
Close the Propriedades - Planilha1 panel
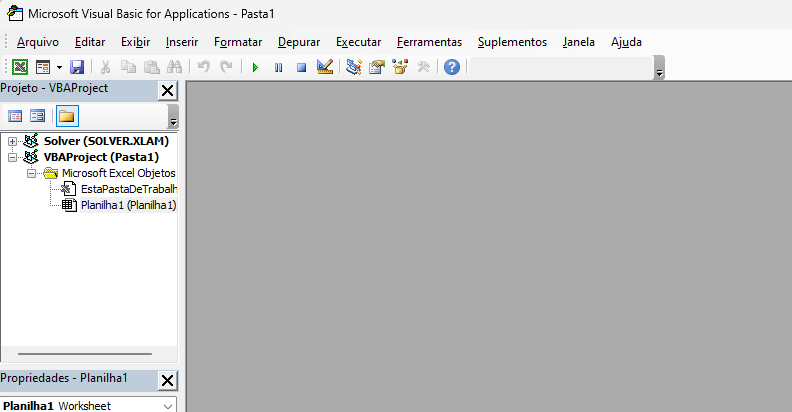coord(167,380)
